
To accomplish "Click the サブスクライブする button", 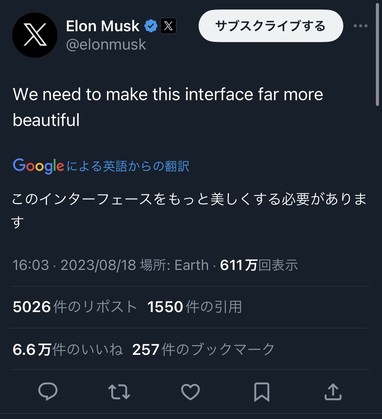I will [271, 26].
